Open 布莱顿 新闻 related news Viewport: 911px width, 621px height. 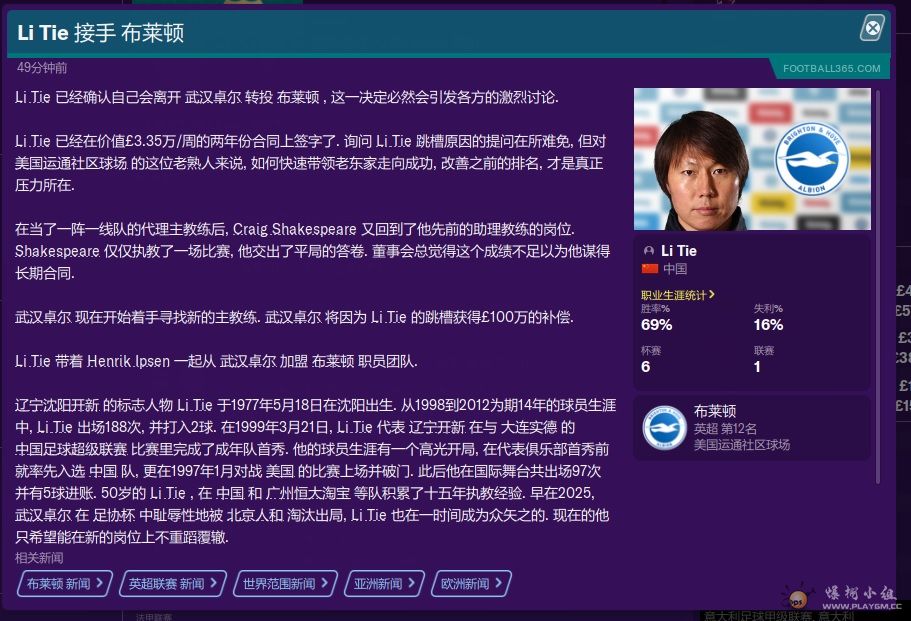point(65,583)
